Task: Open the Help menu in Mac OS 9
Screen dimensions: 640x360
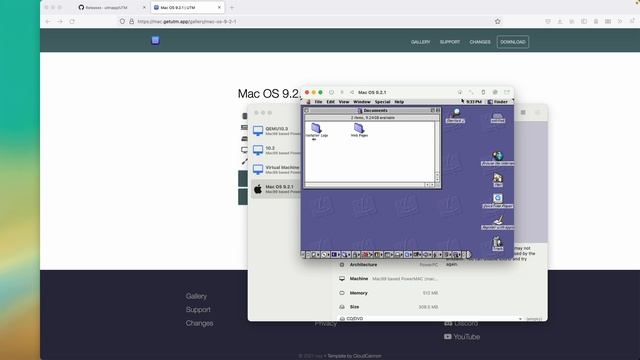Action: pos(399,102)
